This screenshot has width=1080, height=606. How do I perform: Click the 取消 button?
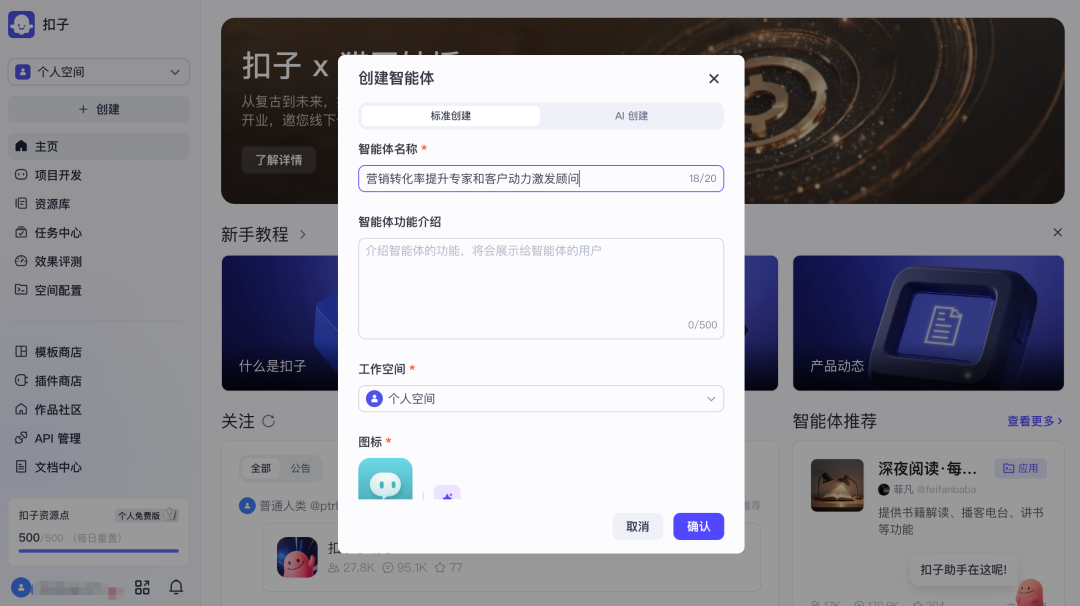pos(637,527)
